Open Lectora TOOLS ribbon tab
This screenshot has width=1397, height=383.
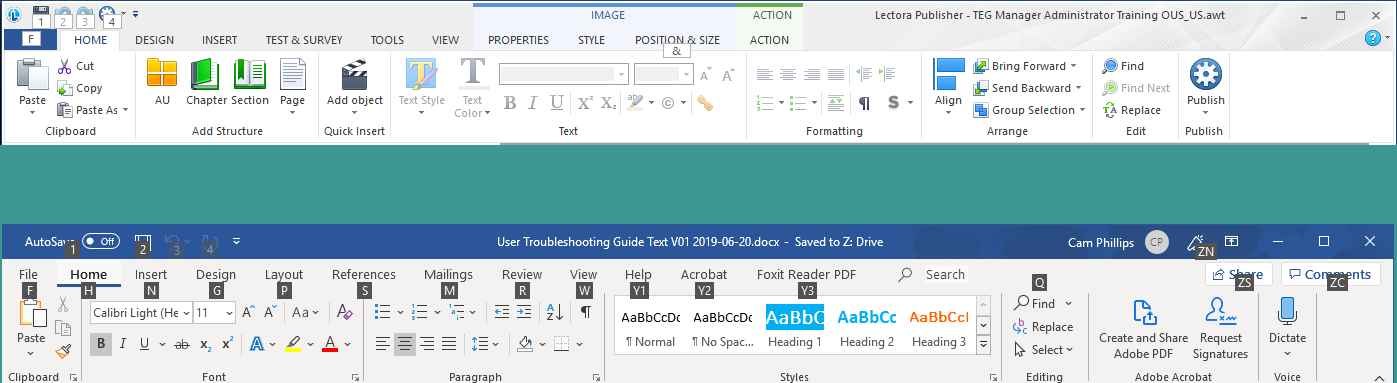click(387, 40)
